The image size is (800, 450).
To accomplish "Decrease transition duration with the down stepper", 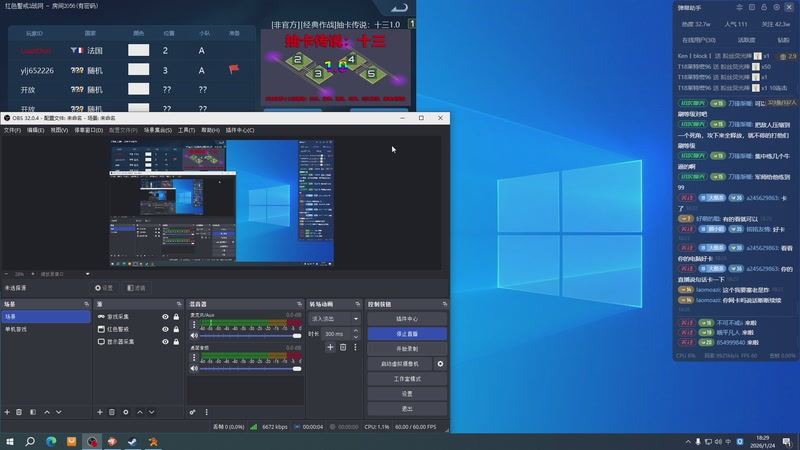I will [356, 337].
